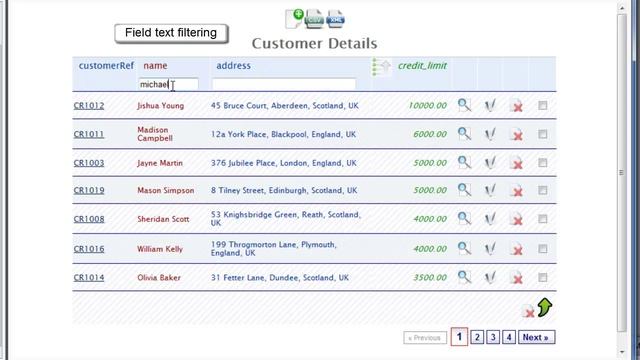640x360 pixels.
Task: Edit the CR1014 Olivia Baker row
Action: (490, 278)
